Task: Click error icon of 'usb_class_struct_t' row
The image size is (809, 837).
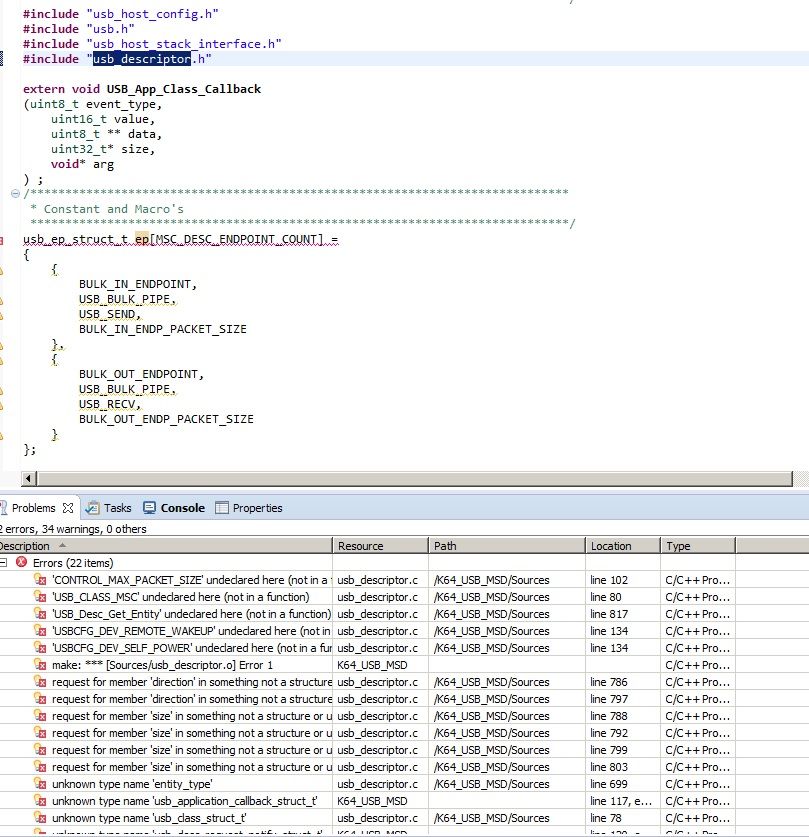Action: pyautogui.click(x=40, y=818)
